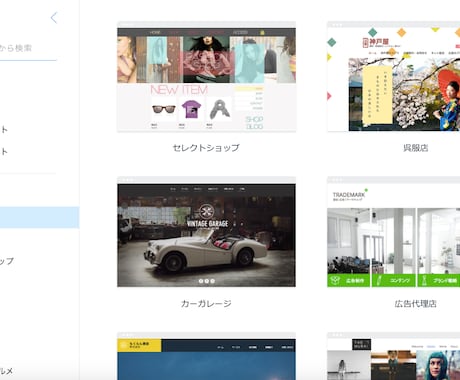The image size is (460, 380).
Task: Open the 呉服店 template thumbnail
Action: [x=393, y=77]
